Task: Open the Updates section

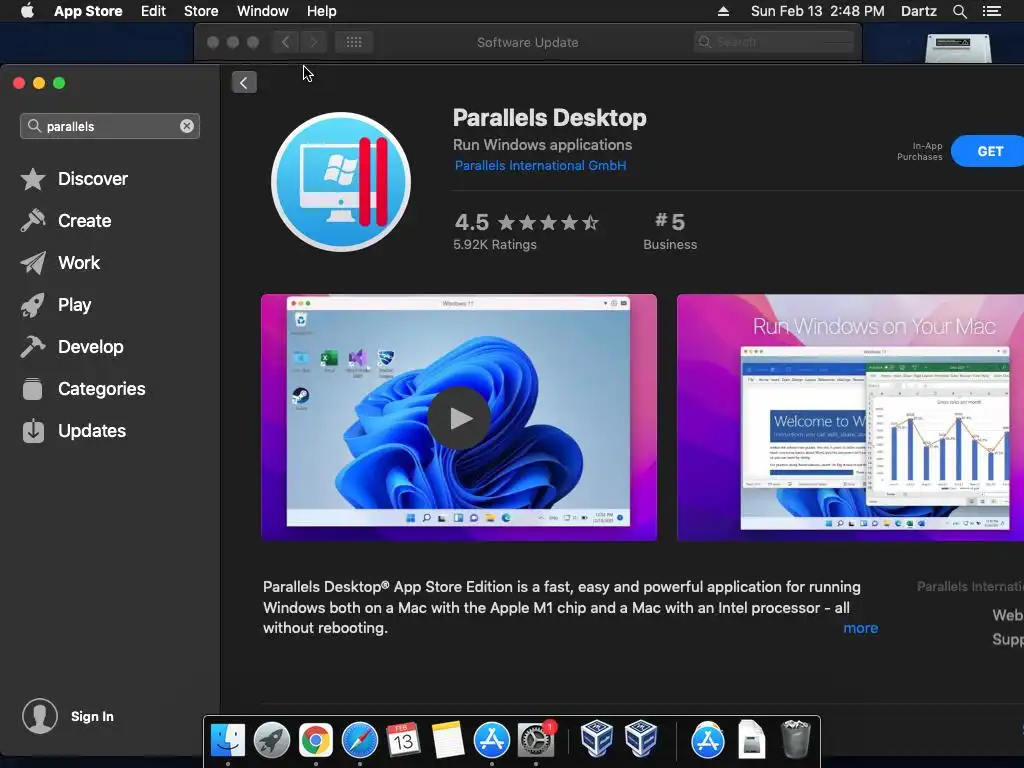Action: 73,431
